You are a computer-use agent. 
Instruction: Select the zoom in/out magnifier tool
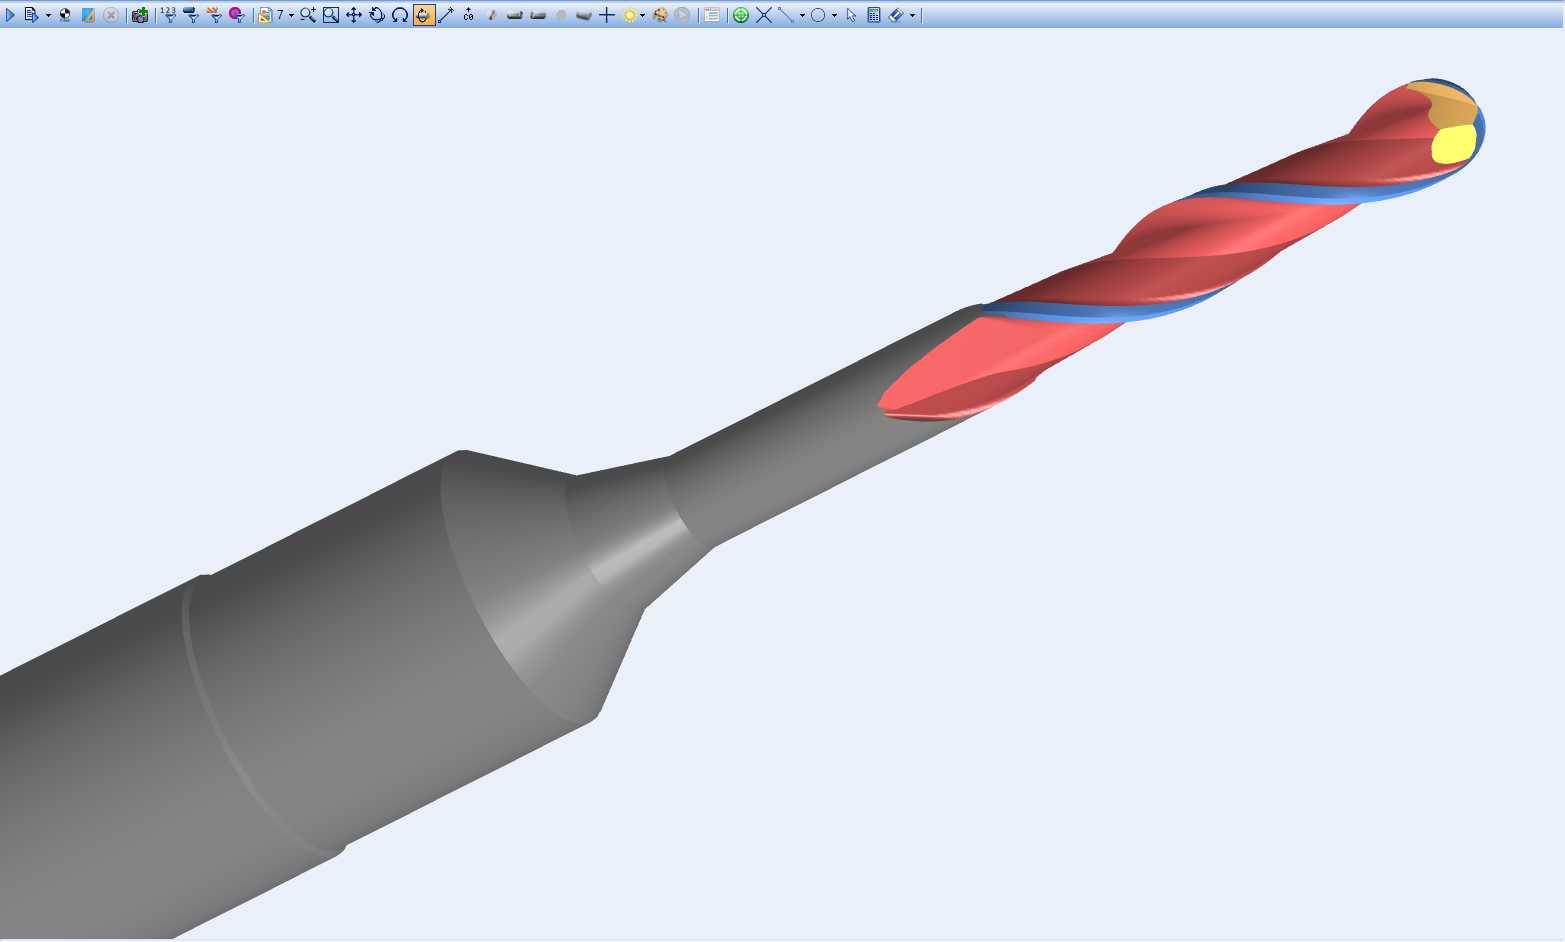coord(307,15)
